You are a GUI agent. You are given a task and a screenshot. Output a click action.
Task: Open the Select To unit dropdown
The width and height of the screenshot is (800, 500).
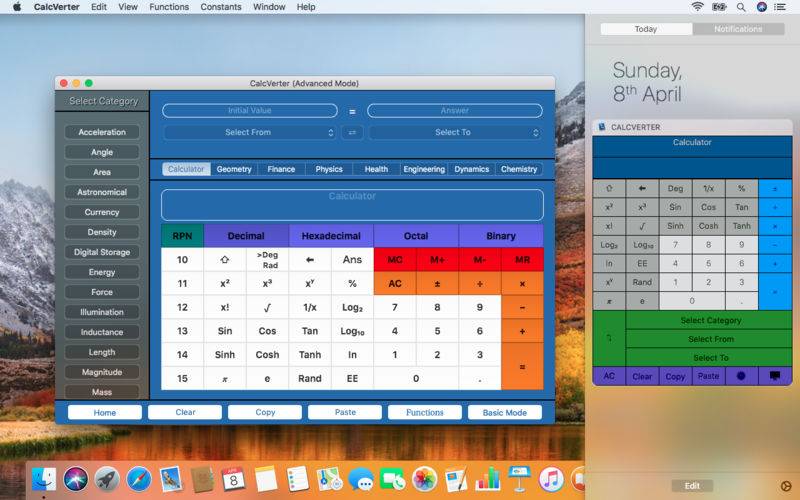coord(455,133)
